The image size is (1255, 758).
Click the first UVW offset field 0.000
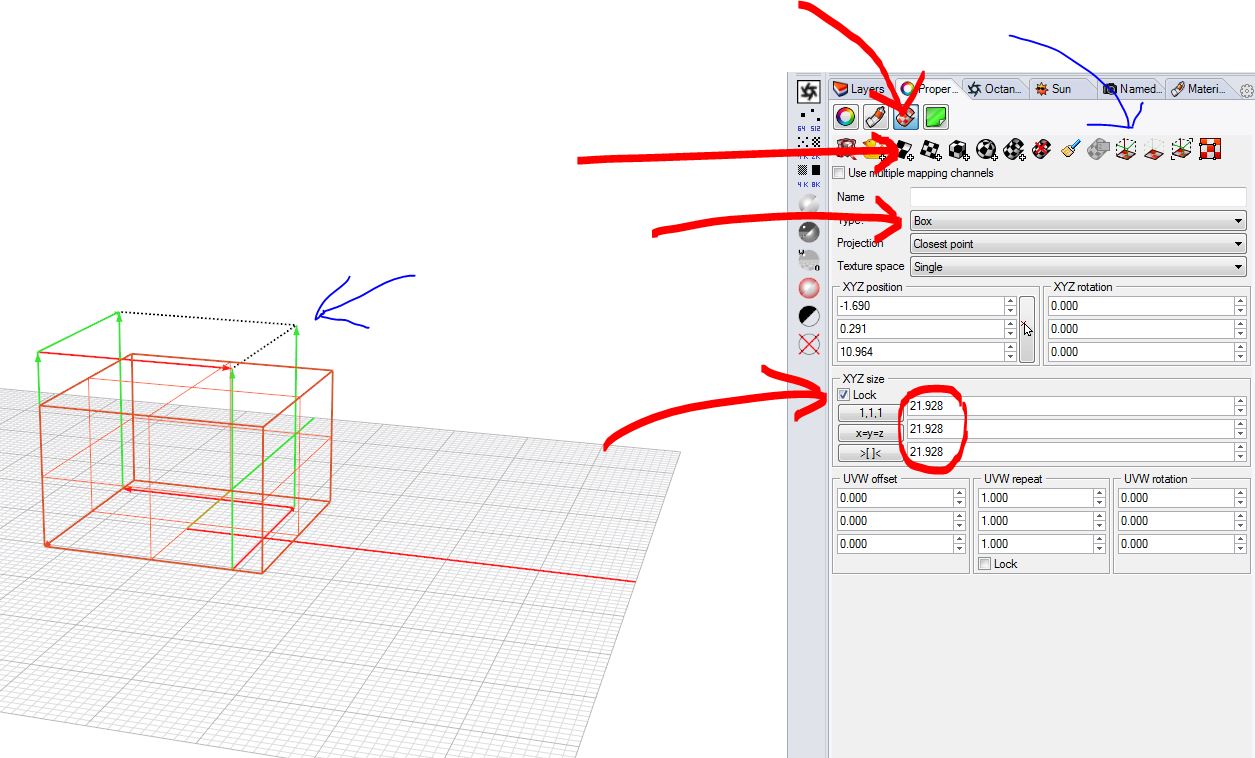[893, 498]
